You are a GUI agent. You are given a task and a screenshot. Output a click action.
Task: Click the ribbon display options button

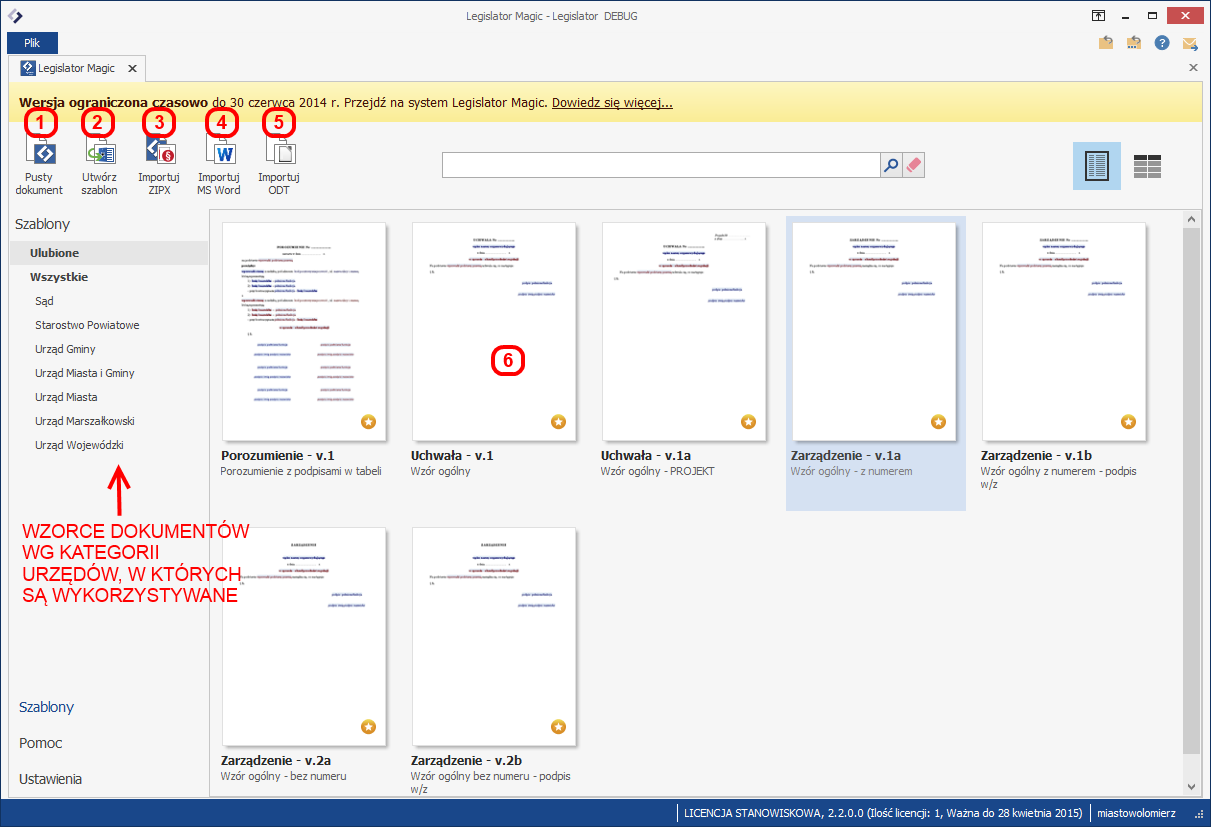(x=1098, y=16)
